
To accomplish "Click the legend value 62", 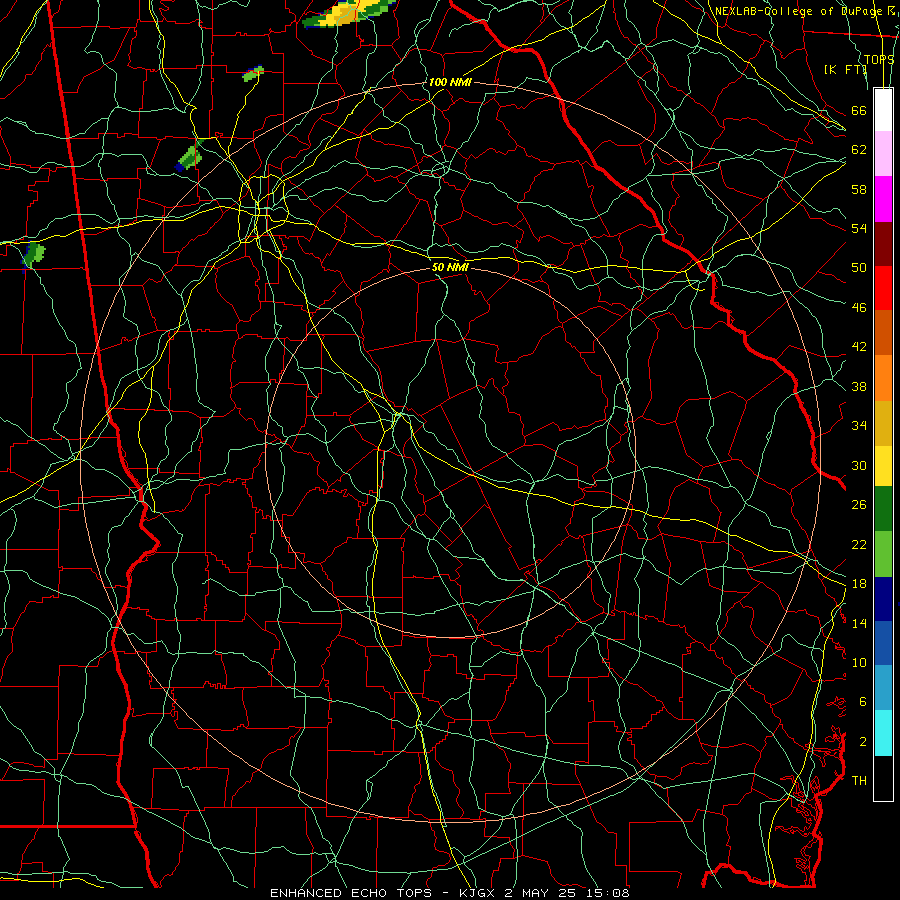I will tap(859, 150).
